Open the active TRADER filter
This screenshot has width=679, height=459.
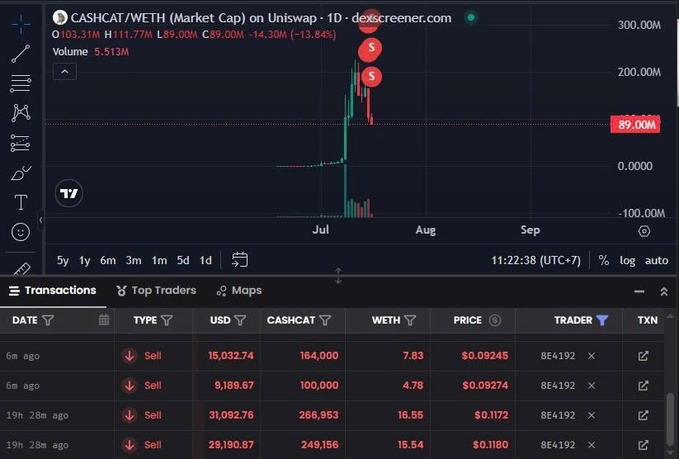coord(602,320)
